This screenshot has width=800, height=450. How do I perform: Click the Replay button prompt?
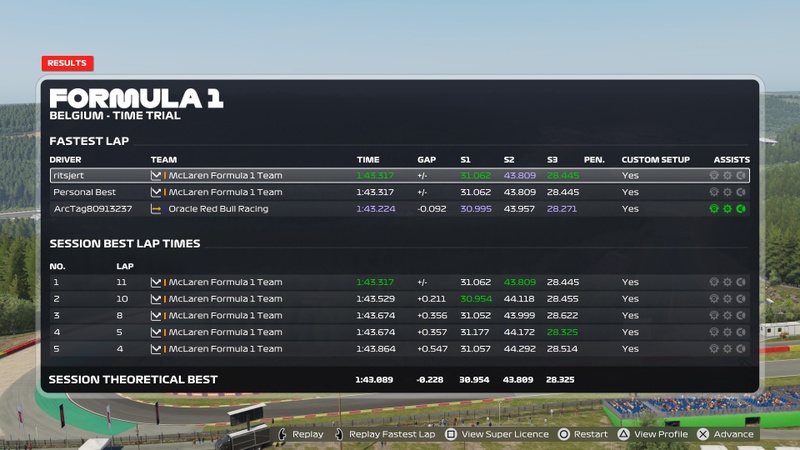[301, 434]
